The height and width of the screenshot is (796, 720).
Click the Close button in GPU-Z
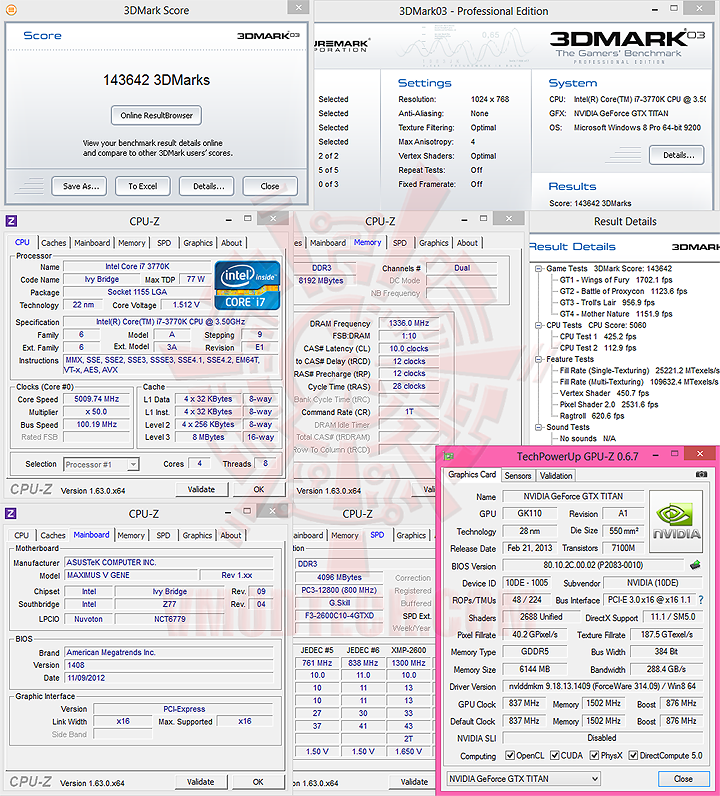(683, 778)
